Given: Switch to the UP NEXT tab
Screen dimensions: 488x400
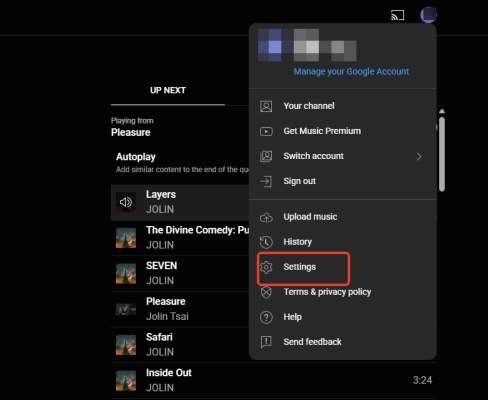Looking at the screenshot, I should pyautogui.click(x=168, y=90).
